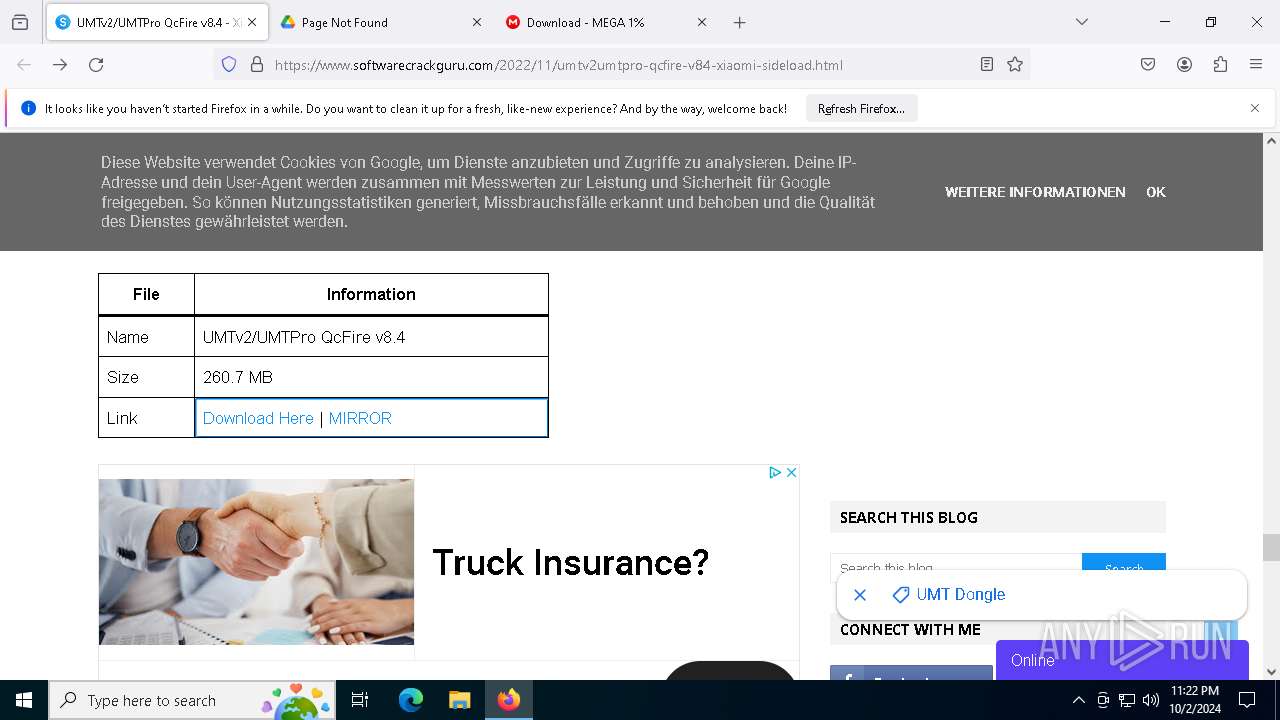Close the UMTv2/UMTPro QcFire tab
Screen dimensions: 1280x720
252,22
